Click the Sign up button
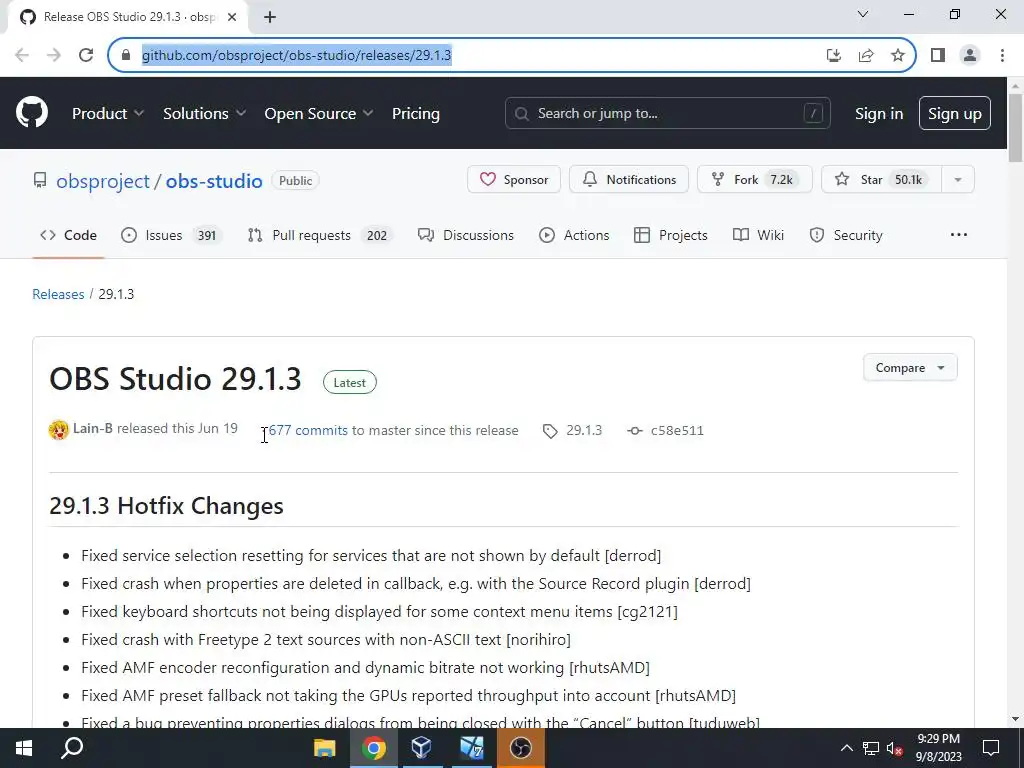The height and width of the screenshot is (768, 1024). pos(955,113)
